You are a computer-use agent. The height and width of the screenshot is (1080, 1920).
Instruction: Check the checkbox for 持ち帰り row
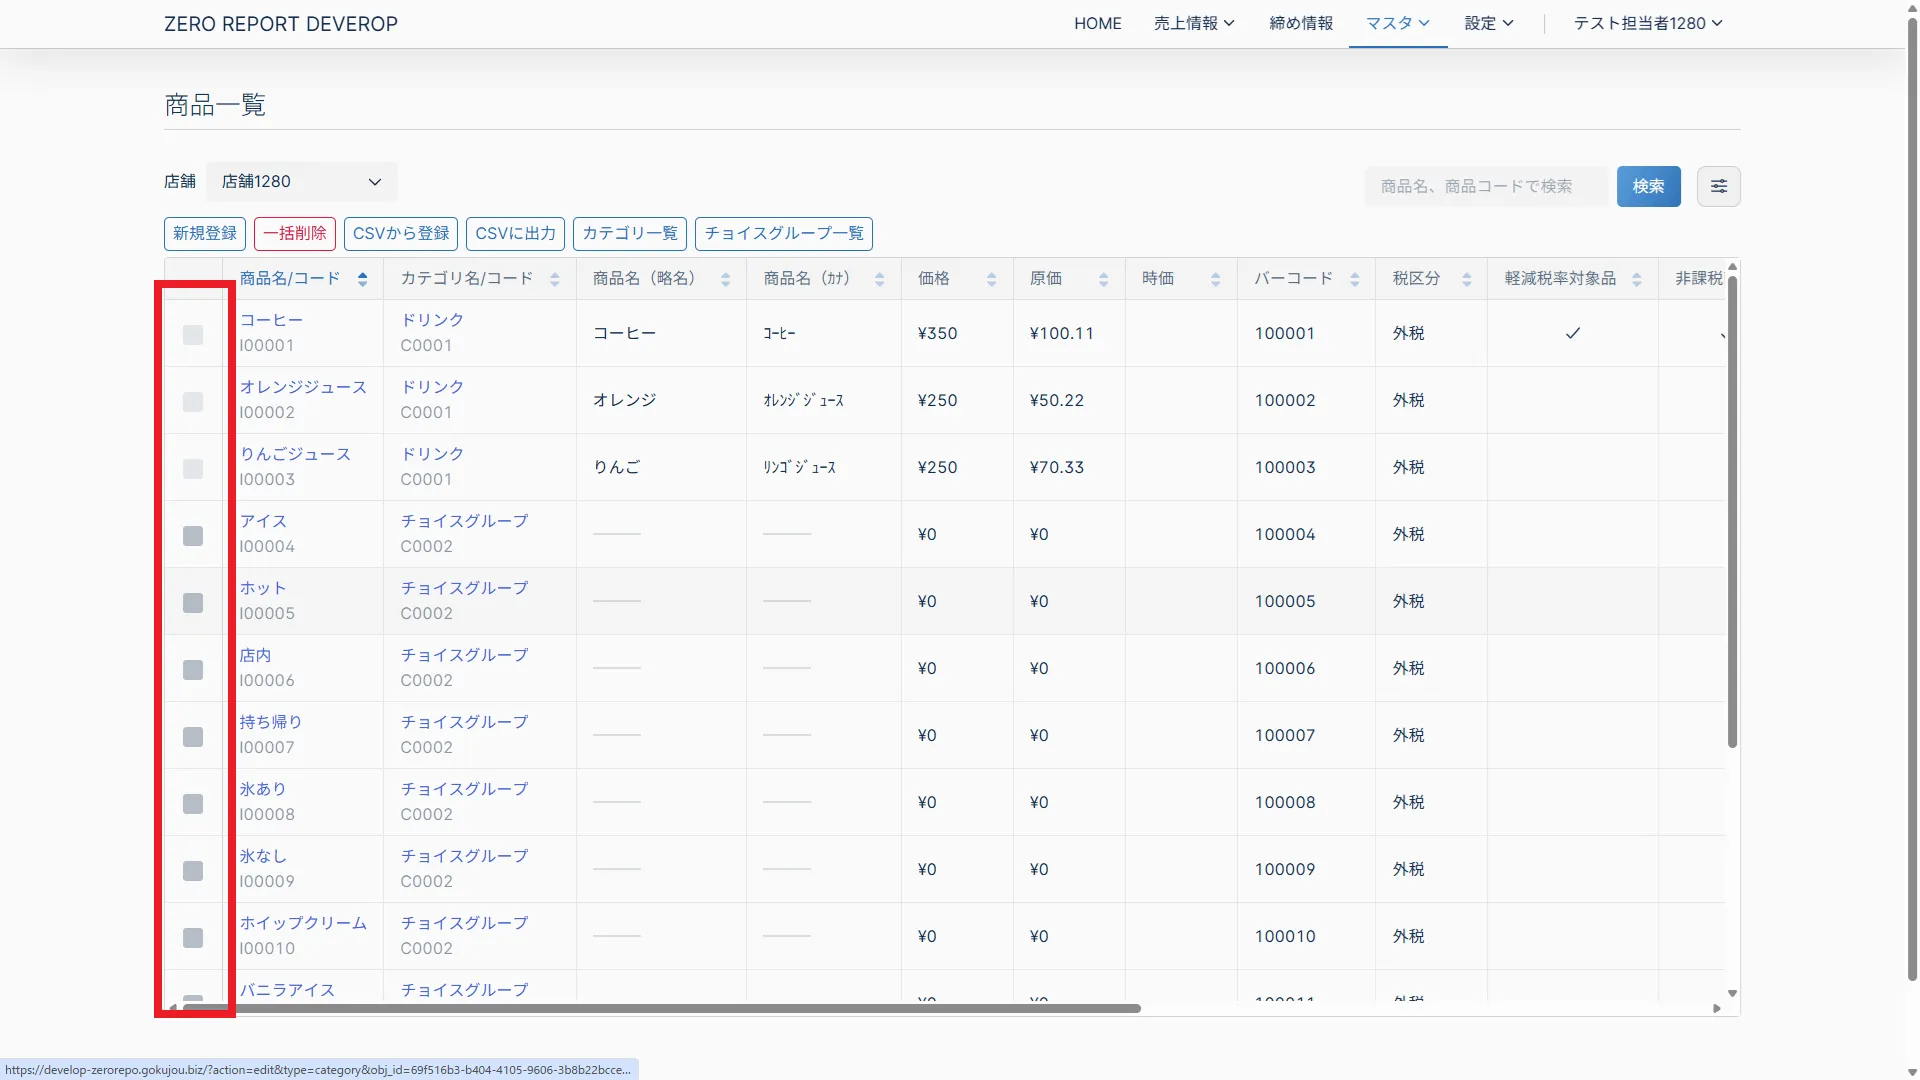click(x=193, y=737)
